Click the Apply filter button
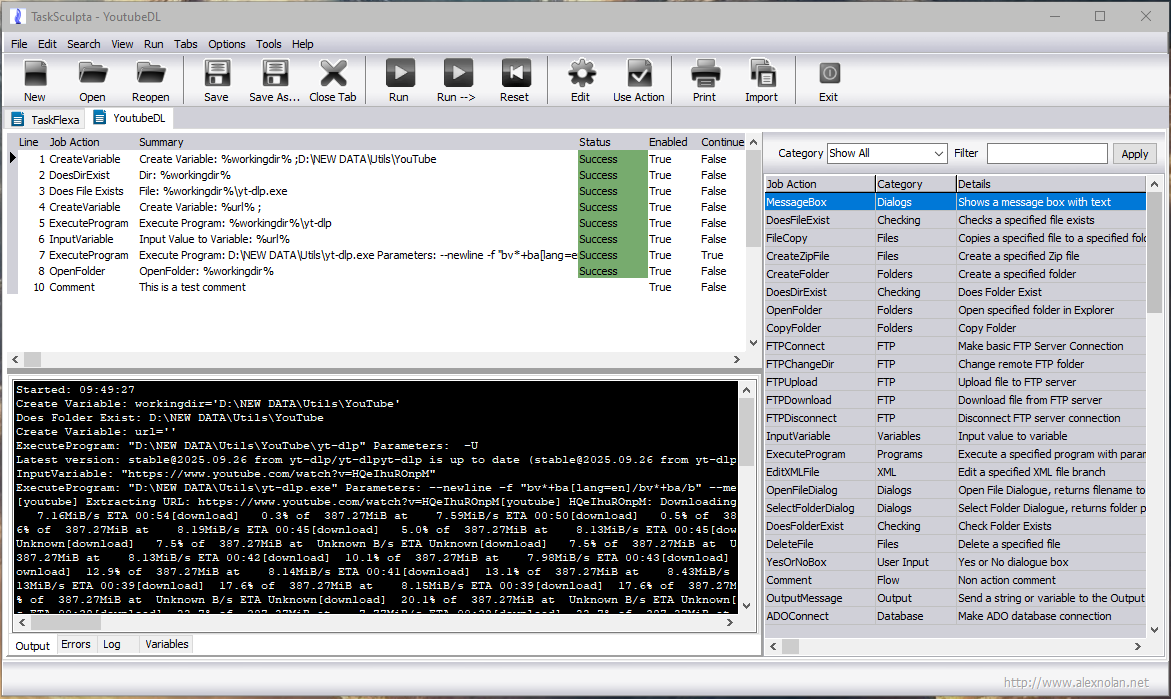Image resolution: width=1171 pixels, height=699 pixels. (x=1134, y=154)
